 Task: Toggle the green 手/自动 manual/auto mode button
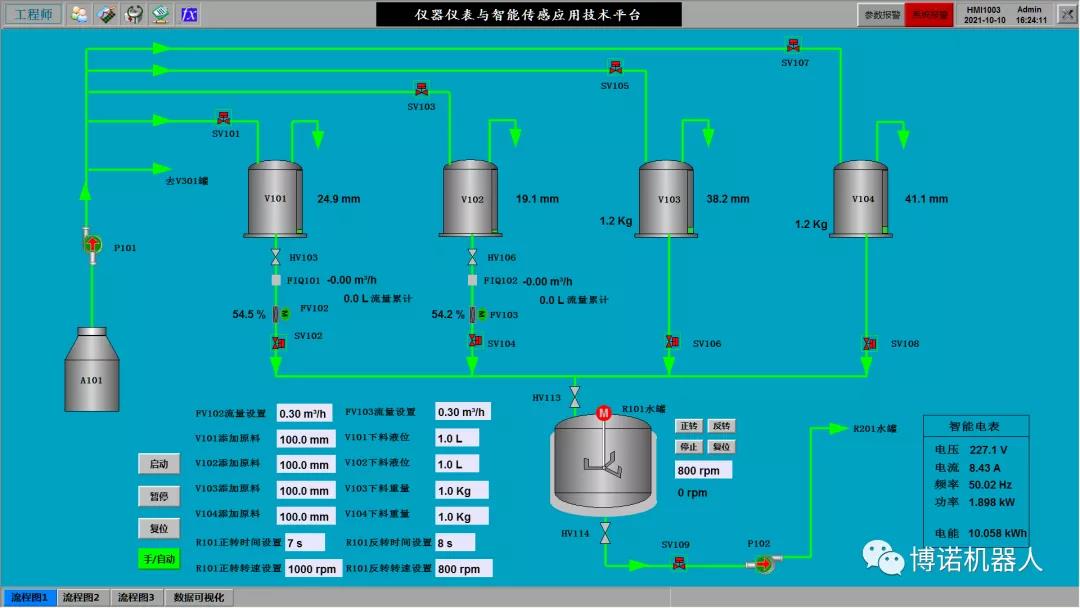click(159, 559)
